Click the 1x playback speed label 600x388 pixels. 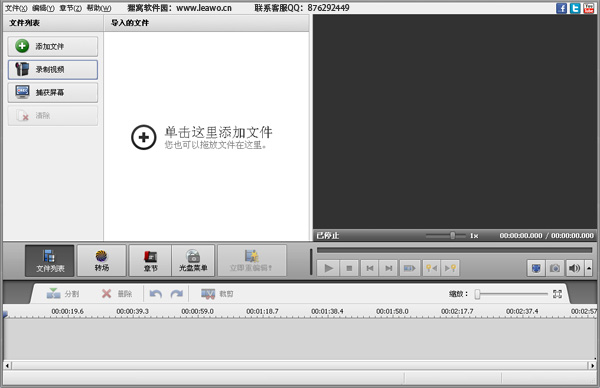pos(474,236)
